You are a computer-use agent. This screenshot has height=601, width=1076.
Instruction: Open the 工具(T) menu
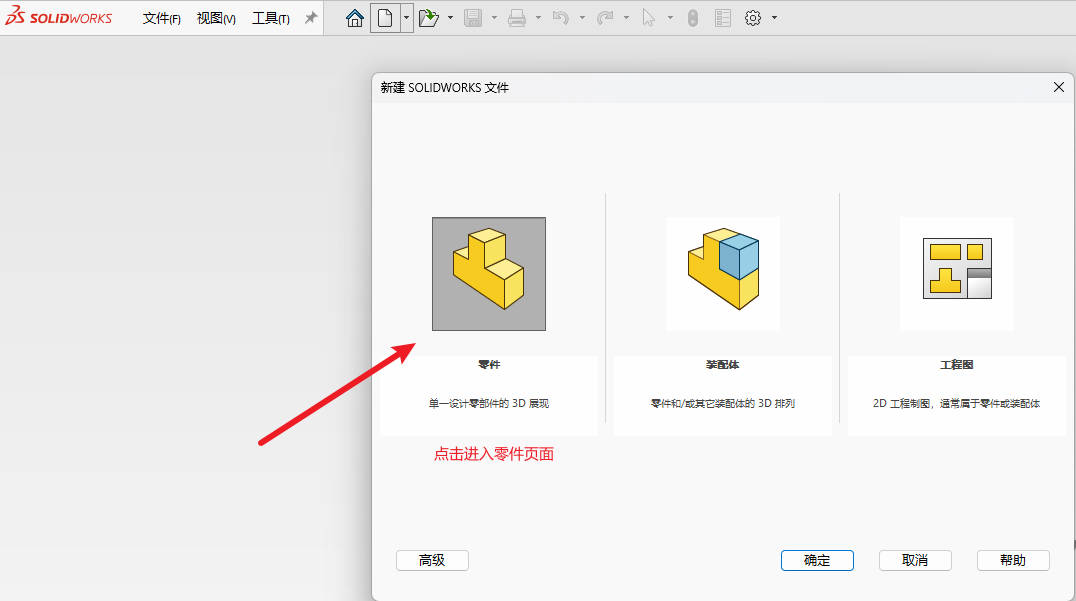coord(270,19)
